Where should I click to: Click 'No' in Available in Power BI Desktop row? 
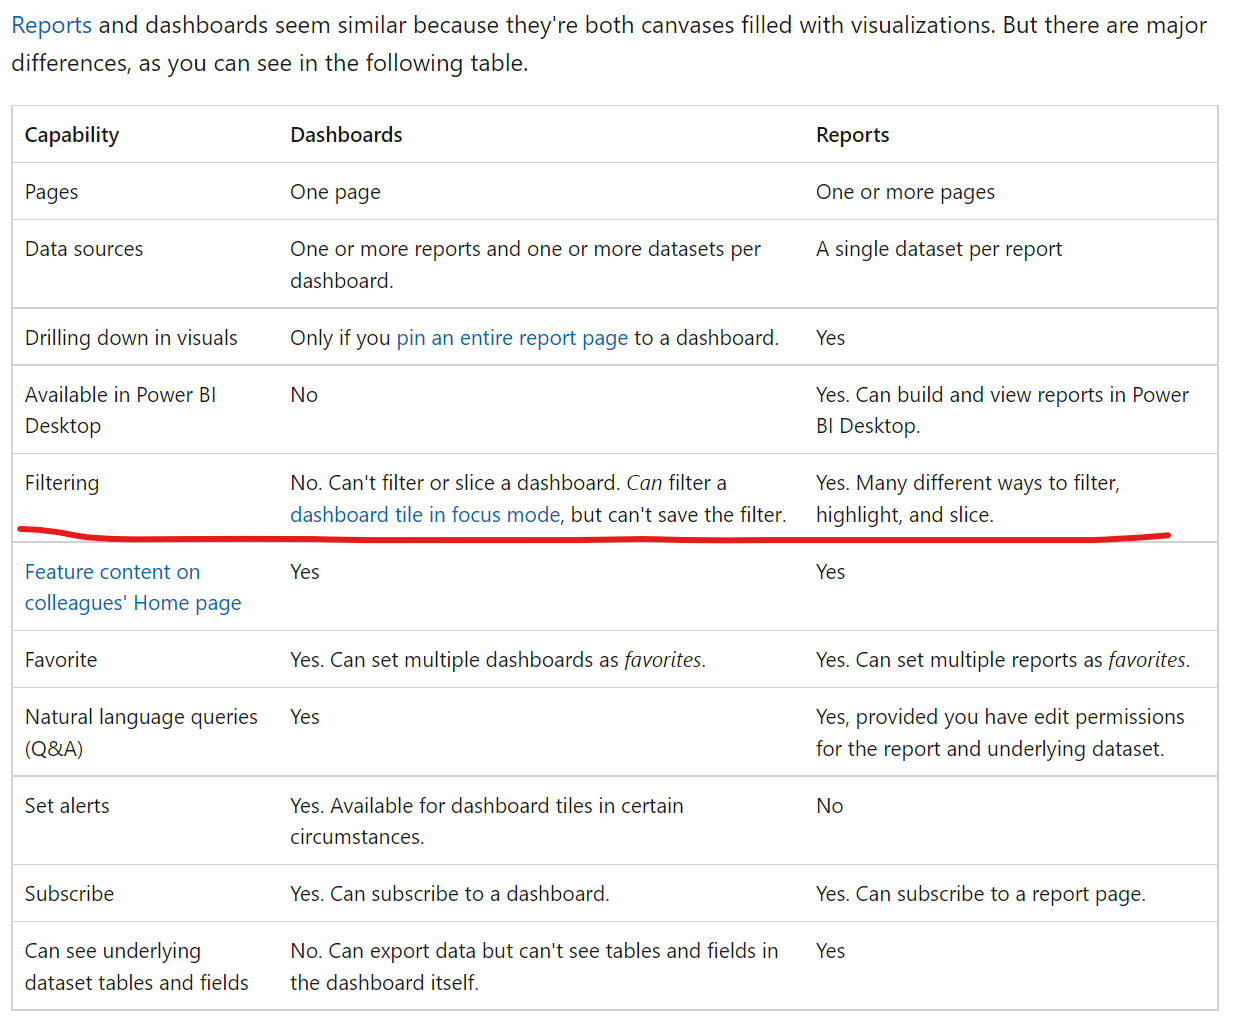click(304, 395)
